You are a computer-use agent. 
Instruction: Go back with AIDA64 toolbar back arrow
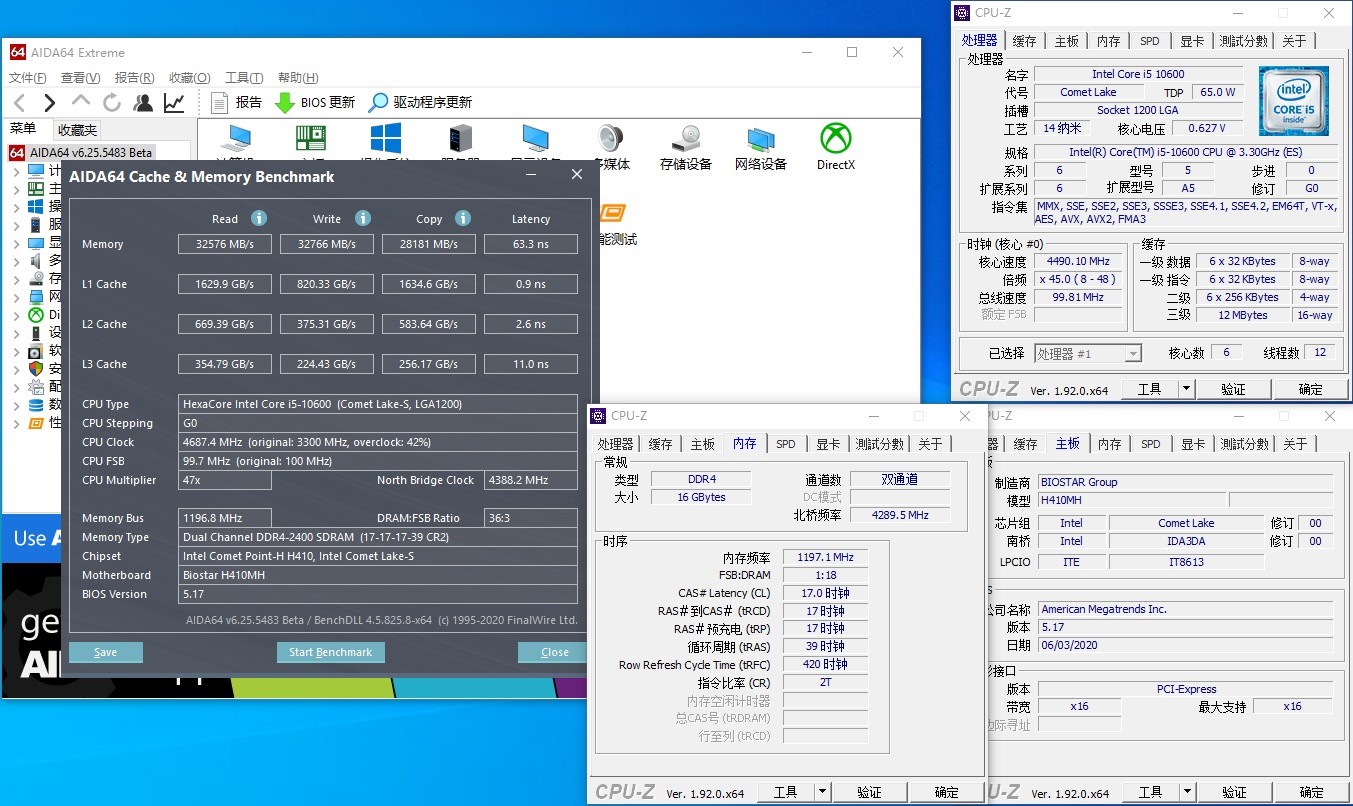coord(19,102)
